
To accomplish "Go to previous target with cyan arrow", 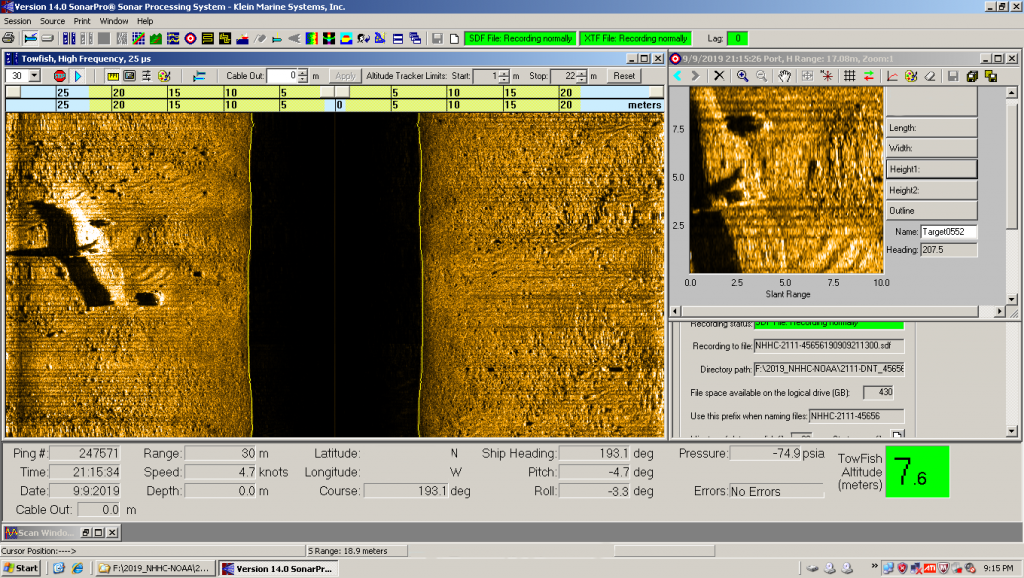I will (x=677, y=75).
